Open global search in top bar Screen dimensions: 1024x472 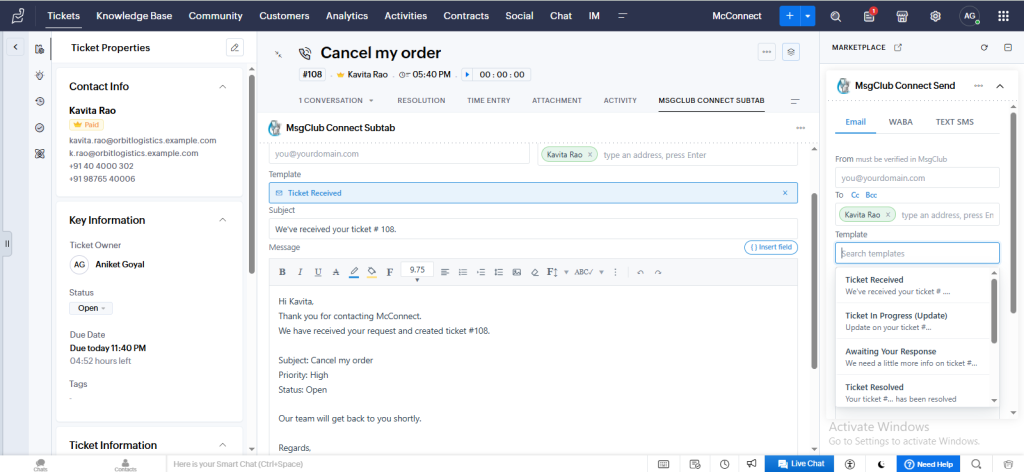click(835, 16)
